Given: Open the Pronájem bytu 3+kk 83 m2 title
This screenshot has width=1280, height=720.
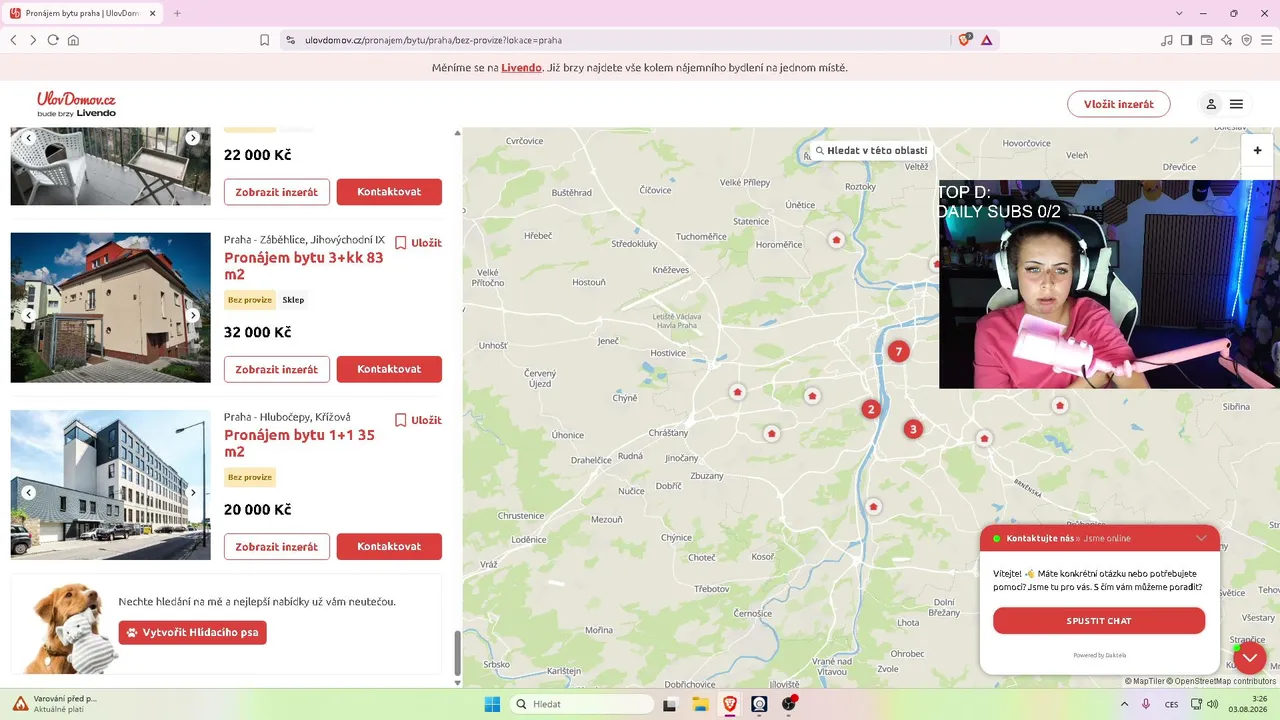Looking at the screenshot, I should pyautogui.click(x=304, y=265).
